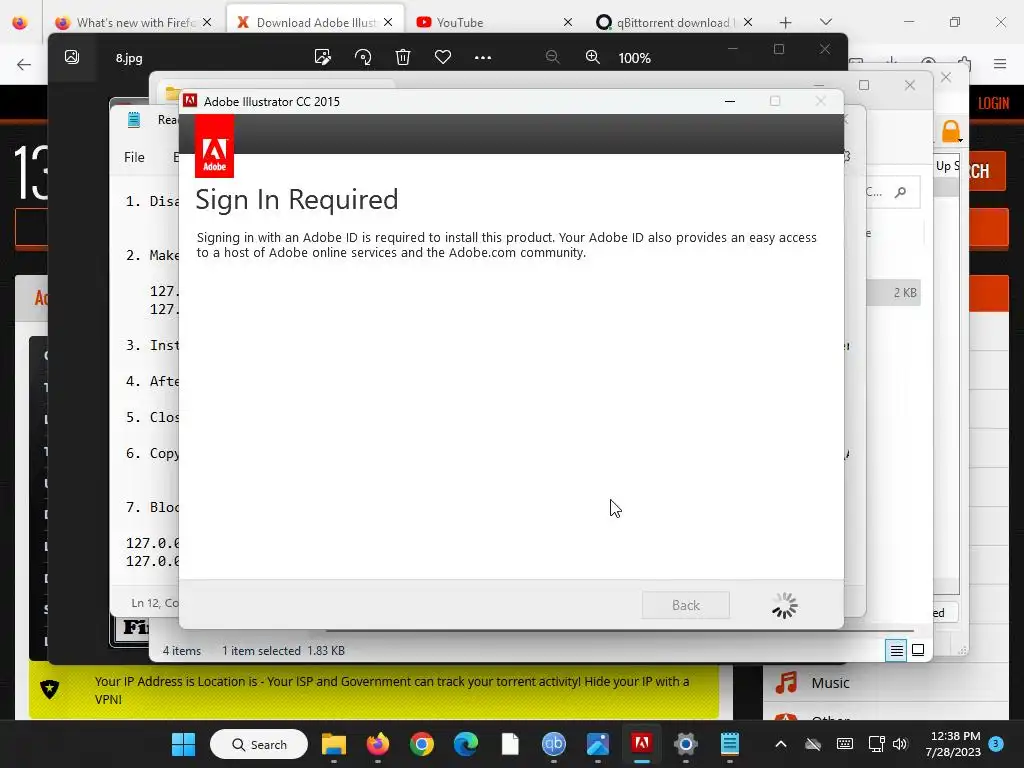This screenshot has height=768, width=1024.
Task: Click the '4 items' status text
Action: [x=182, y=650]
